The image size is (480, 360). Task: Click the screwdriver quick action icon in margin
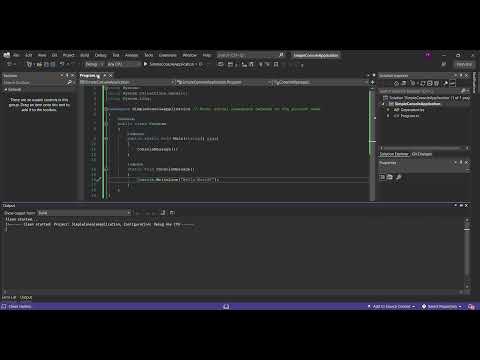coord(98,180)
